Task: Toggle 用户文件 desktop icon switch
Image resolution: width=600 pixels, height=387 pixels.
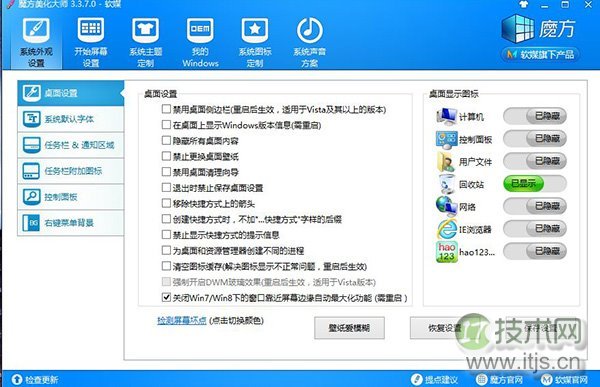Action: click(x=535, y=161)
